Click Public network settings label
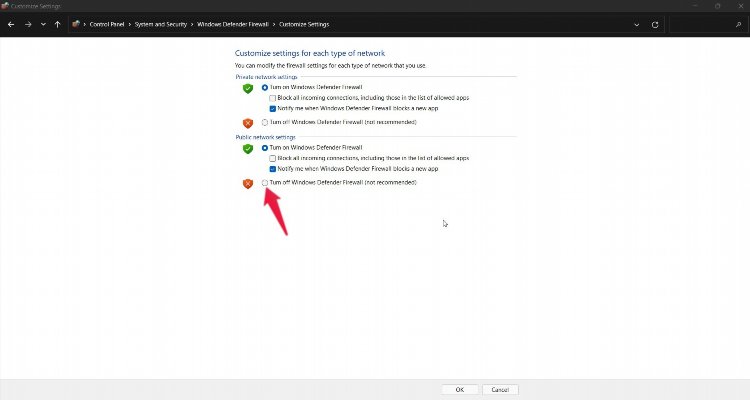Image resolution: width=750 pixels, height=400 pixels. coord(265,137)
